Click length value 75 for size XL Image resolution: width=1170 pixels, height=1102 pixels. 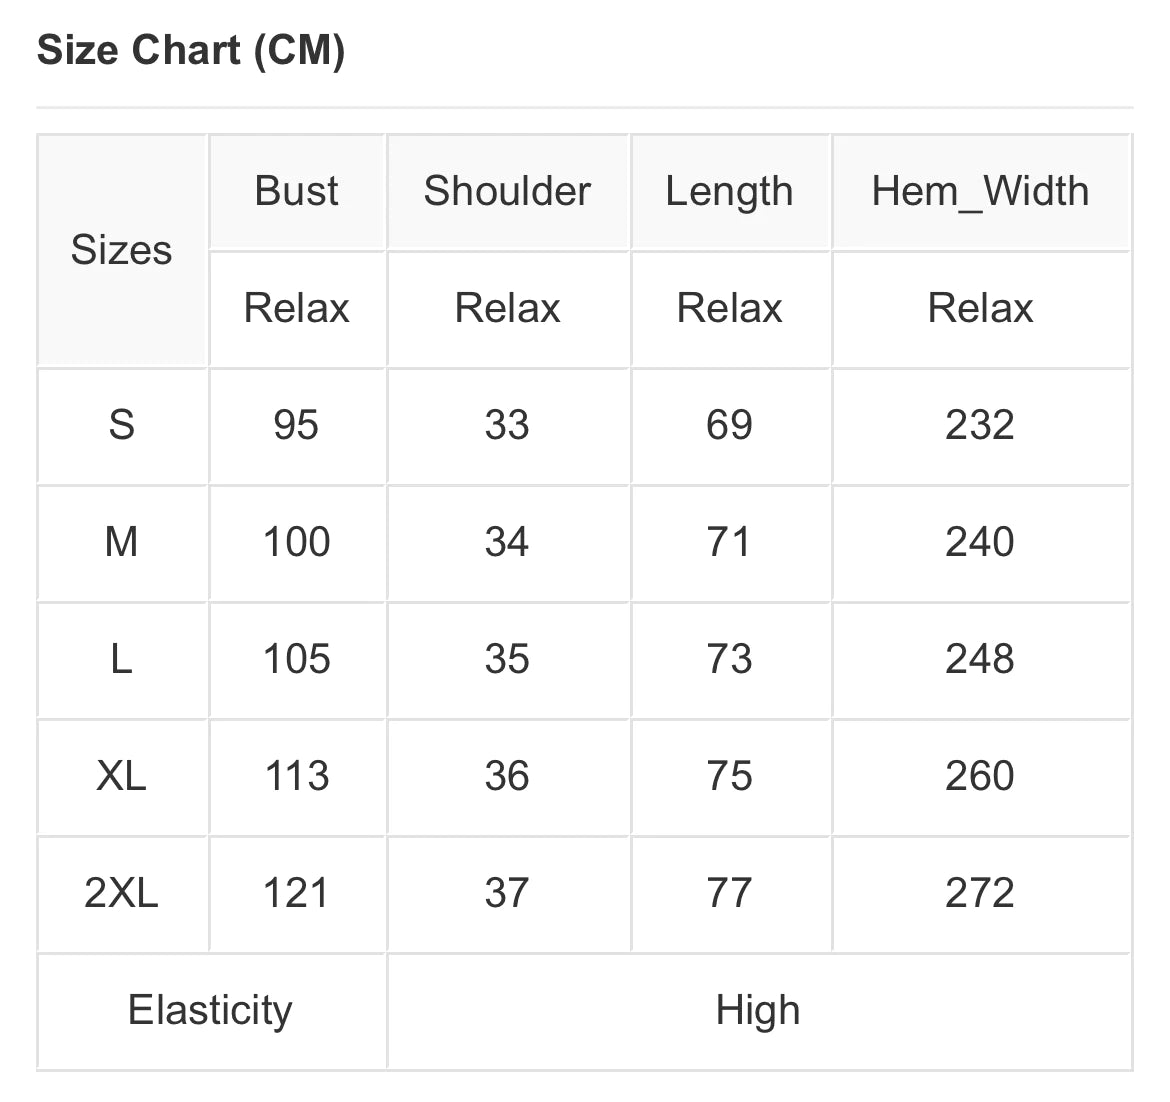point(729,776)
